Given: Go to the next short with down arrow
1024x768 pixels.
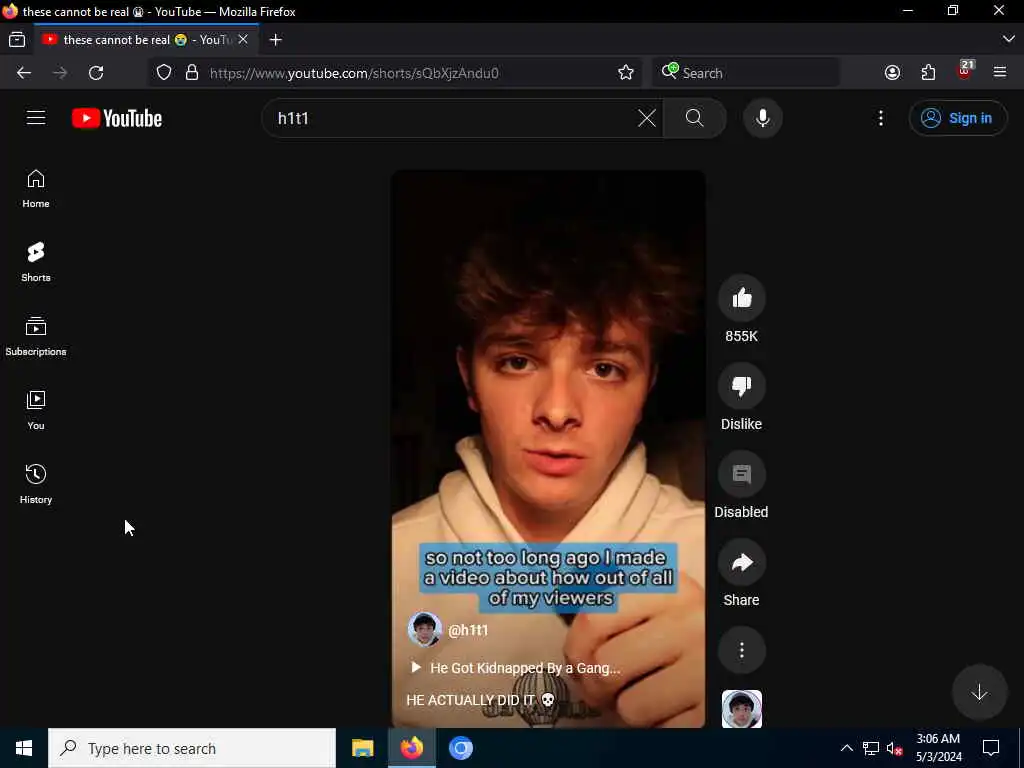Looking at the screenshot, I should click(x=979, y=692).
